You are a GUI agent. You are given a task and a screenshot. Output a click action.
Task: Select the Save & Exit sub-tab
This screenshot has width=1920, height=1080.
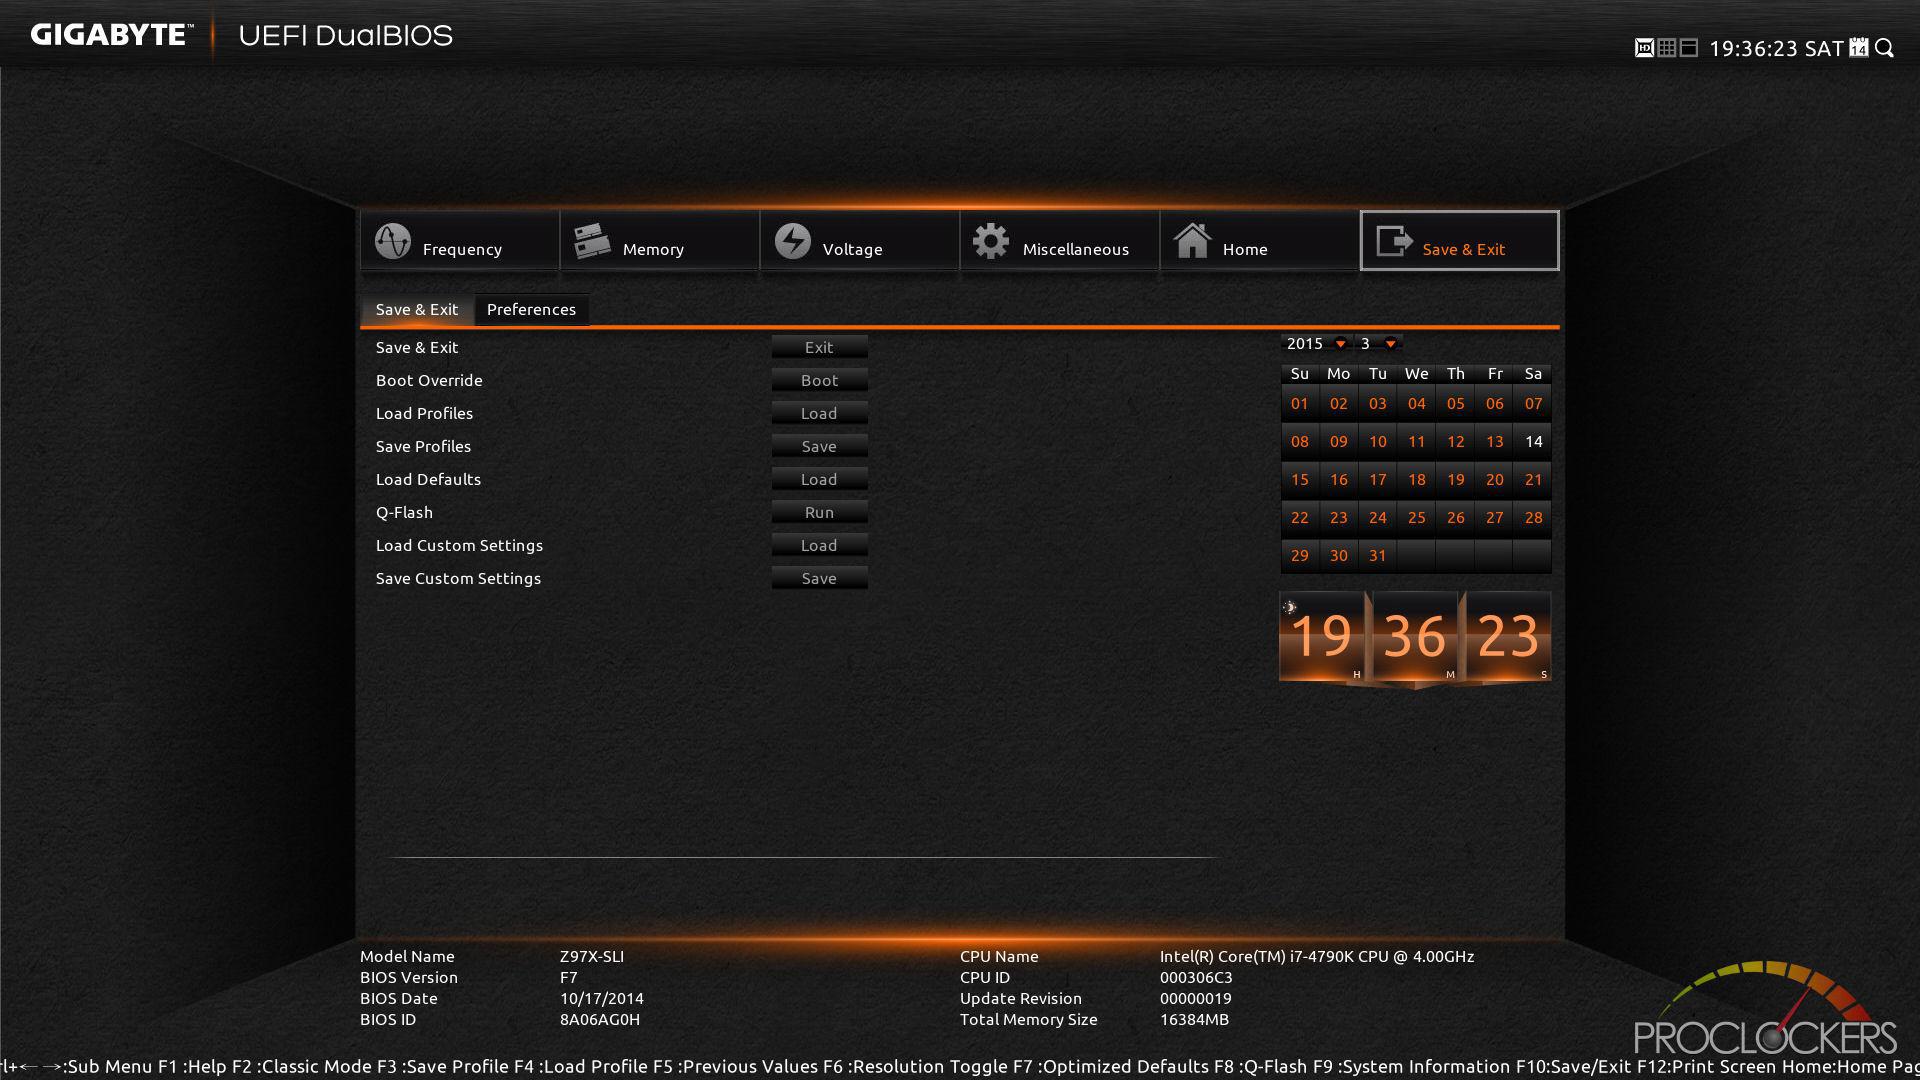[417, 310]
